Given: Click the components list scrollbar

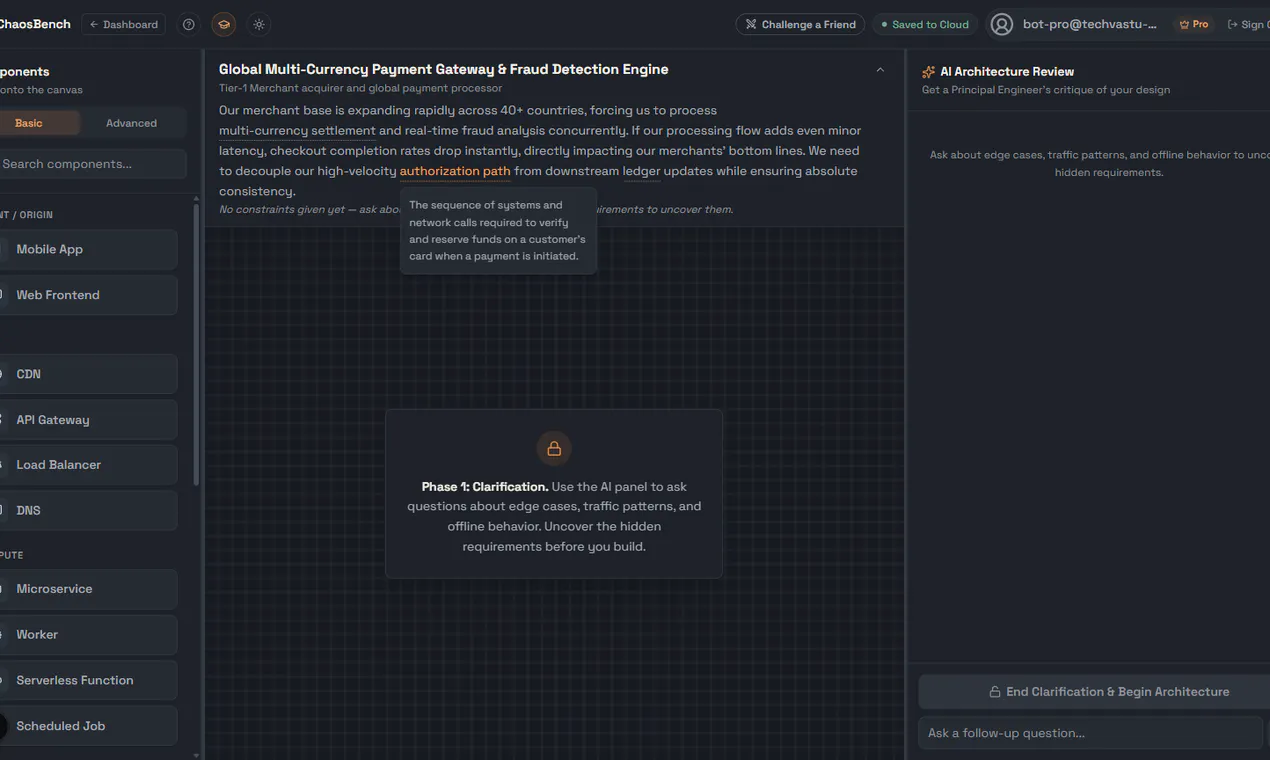Looking at the screenshot, I should click(x=196, y=343).
